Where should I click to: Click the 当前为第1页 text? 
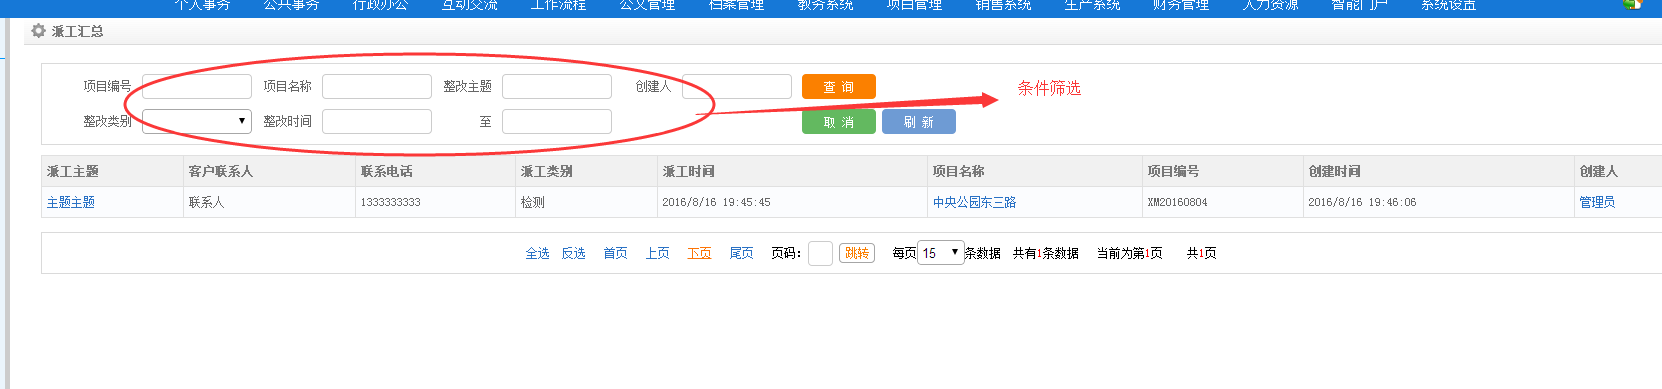tap(1130, 254)
